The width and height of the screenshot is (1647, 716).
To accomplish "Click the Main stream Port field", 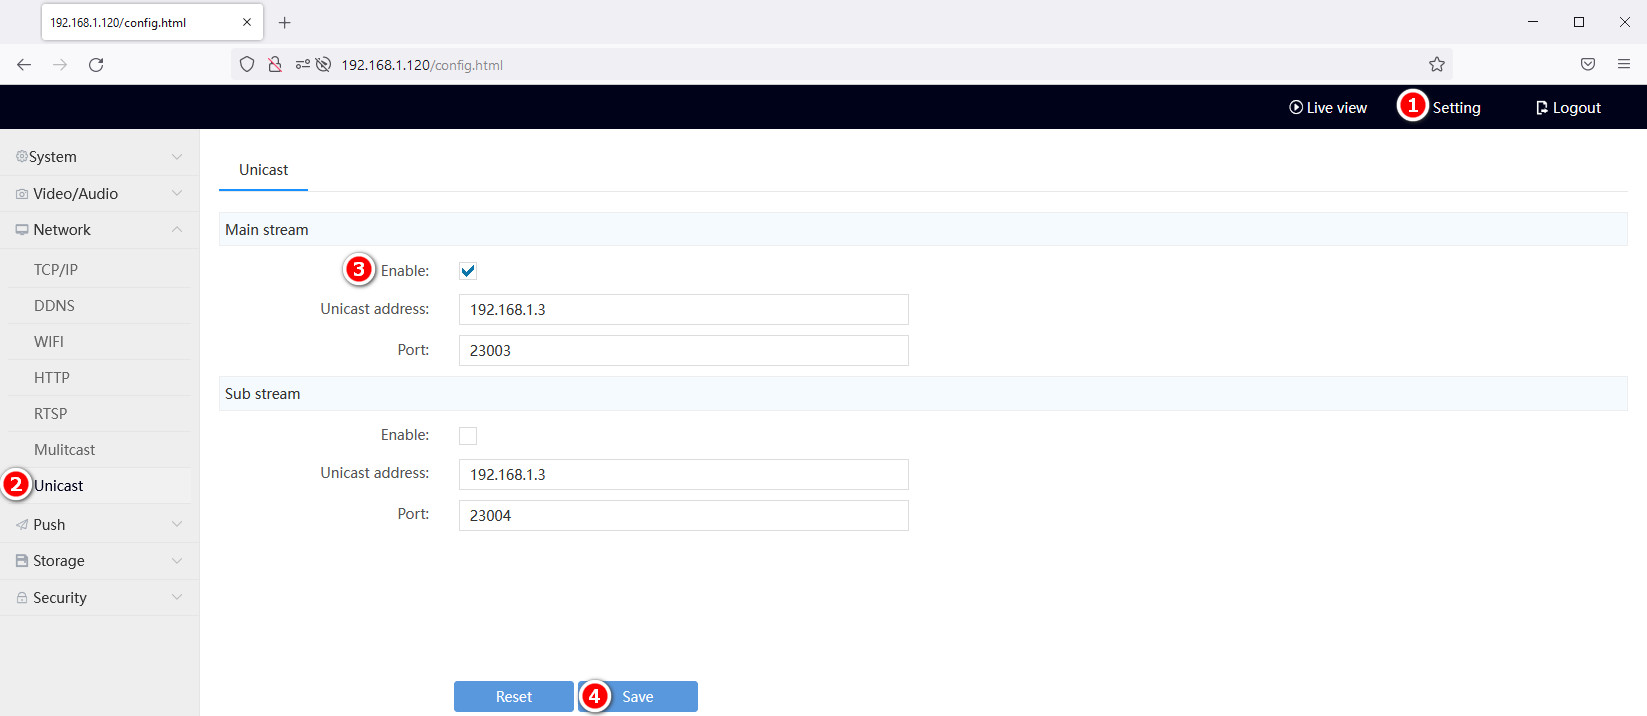I will coord(683,351).
